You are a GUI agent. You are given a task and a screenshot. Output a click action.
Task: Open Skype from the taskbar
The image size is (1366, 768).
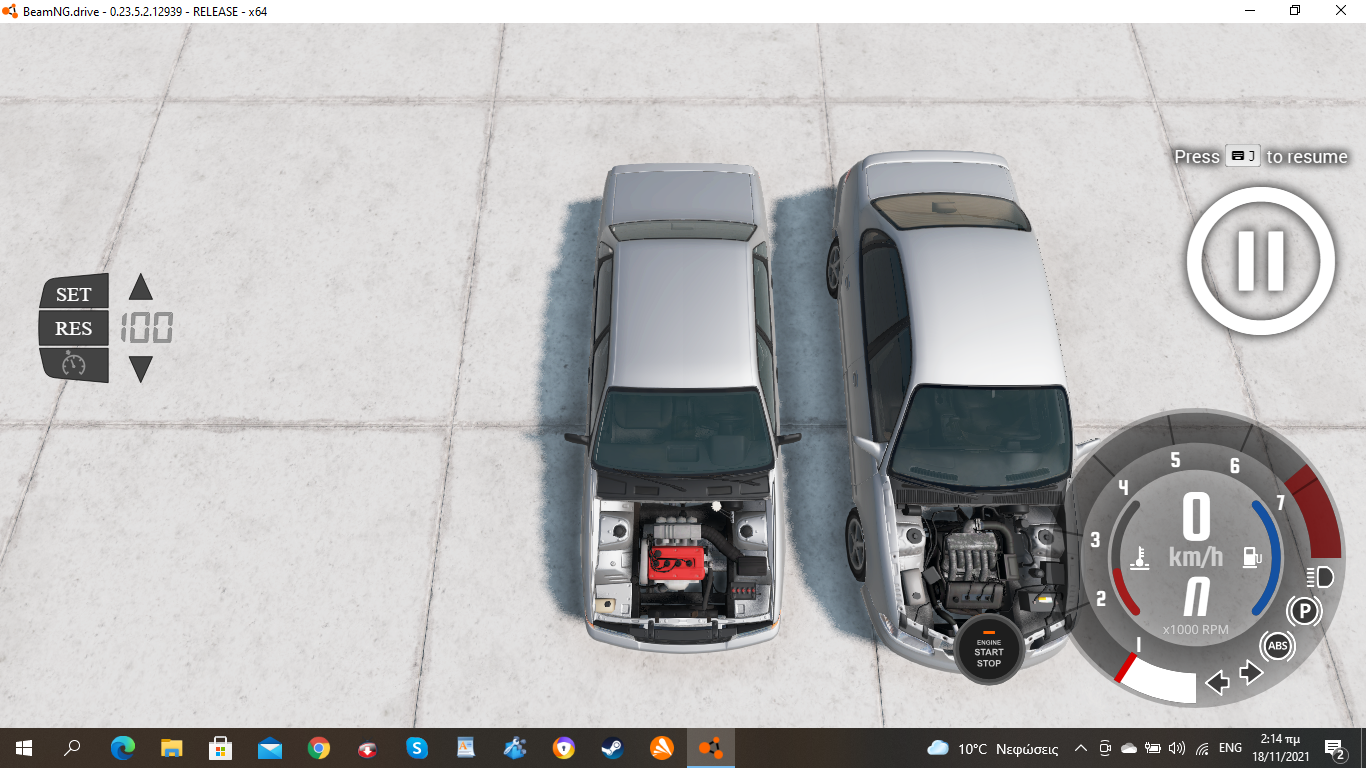[417, 747]
